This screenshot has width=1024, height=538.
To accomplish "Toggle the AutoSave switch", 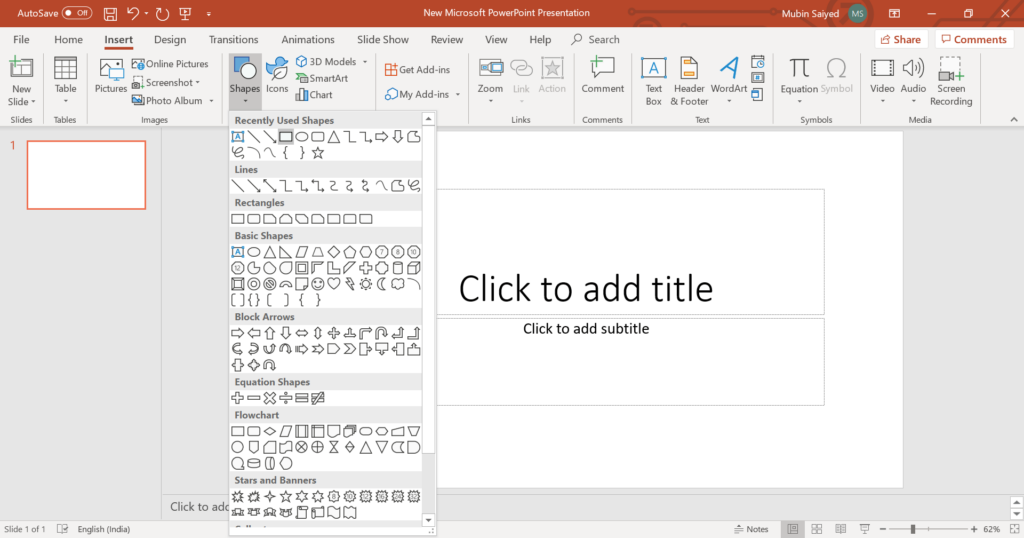I will tap(77, 14).
